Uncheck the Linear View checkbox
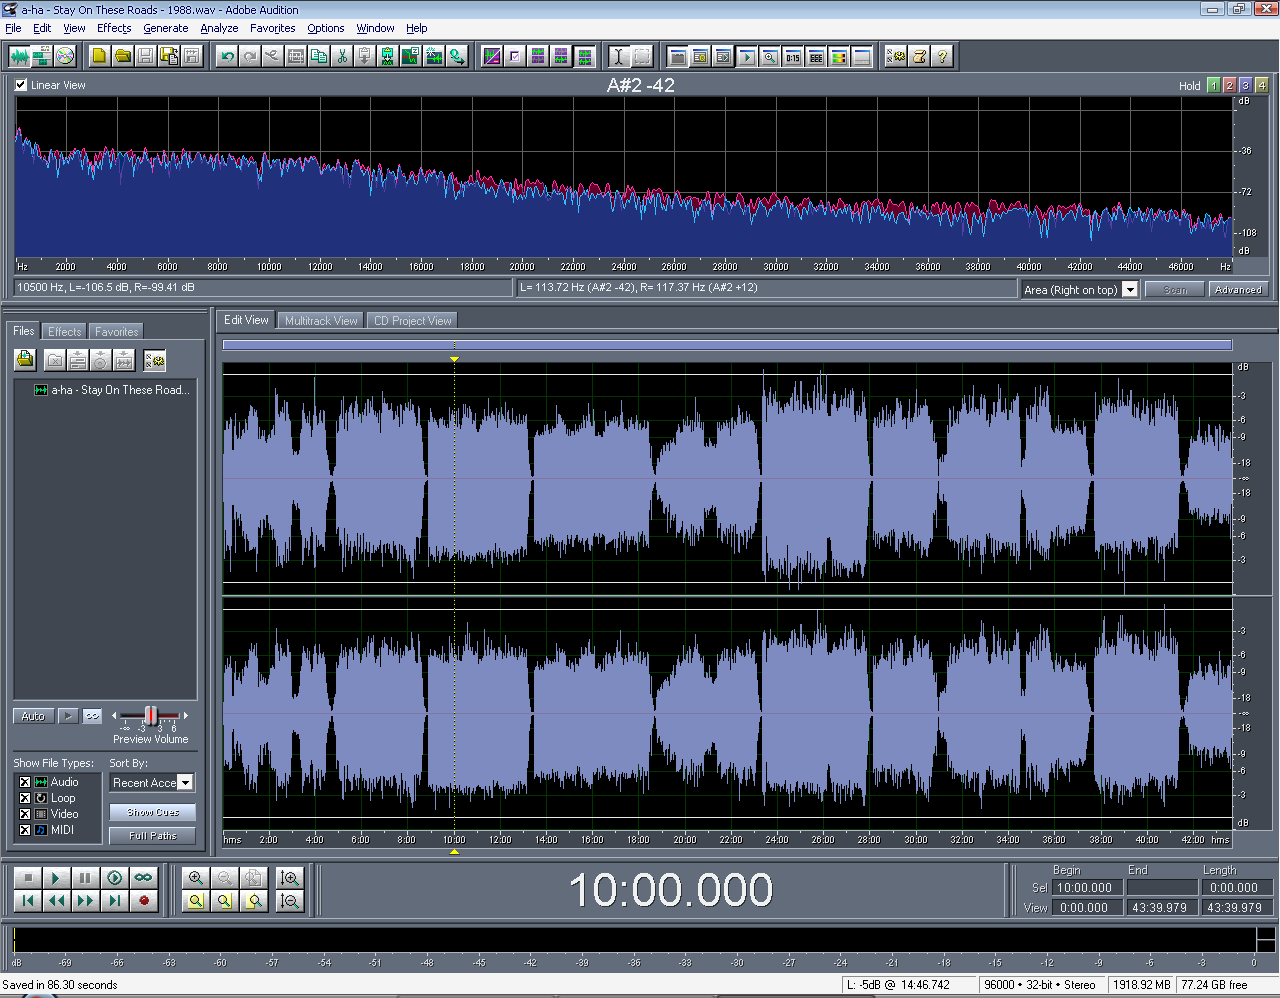Image resolution: width=1280 pixels, height=998 pixels. point(21,85)
